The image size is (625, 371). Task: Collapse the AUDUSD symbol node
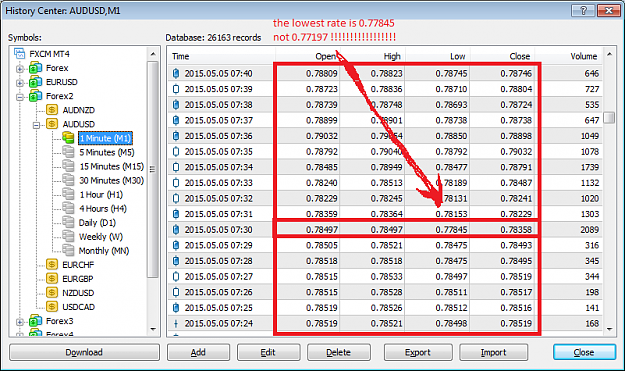click(36, 125)
